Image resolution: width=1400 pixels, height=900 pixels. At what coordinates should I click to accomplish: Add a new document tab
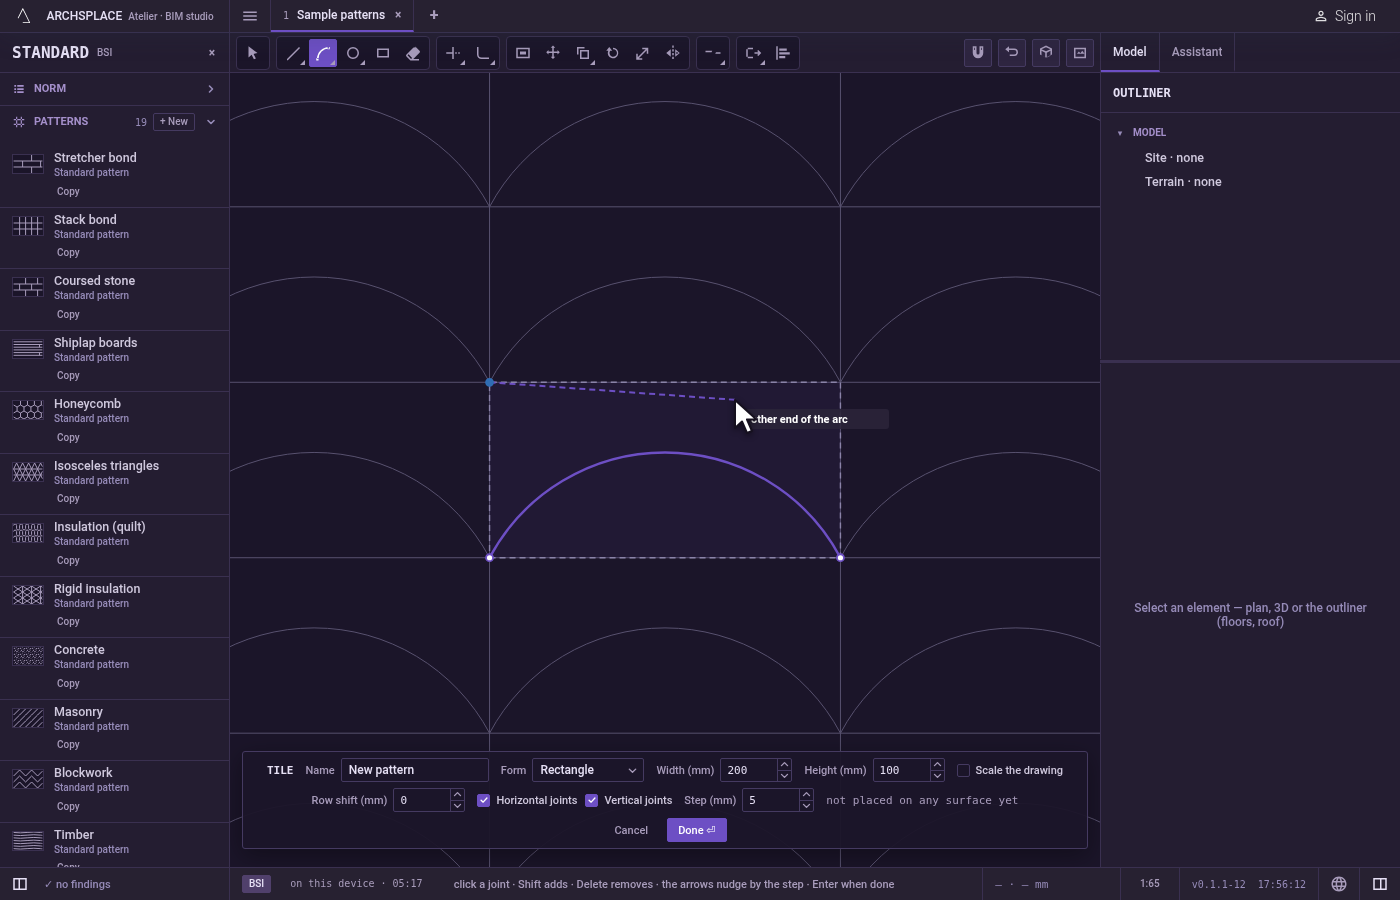coord(434,15)
